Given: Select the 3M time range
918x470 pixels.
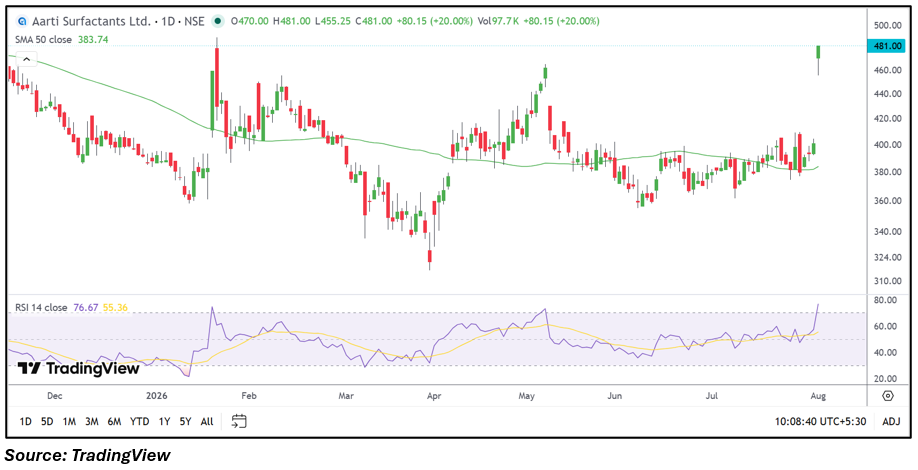Looking at the screenshot, I should click(91, 421).
